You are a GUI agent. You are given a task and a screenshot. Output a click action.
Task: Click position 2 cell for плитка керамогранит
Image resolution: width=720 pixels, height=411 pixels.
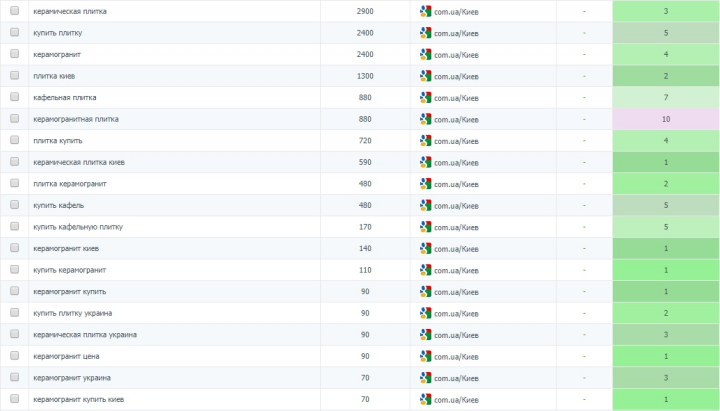point(666,184)
